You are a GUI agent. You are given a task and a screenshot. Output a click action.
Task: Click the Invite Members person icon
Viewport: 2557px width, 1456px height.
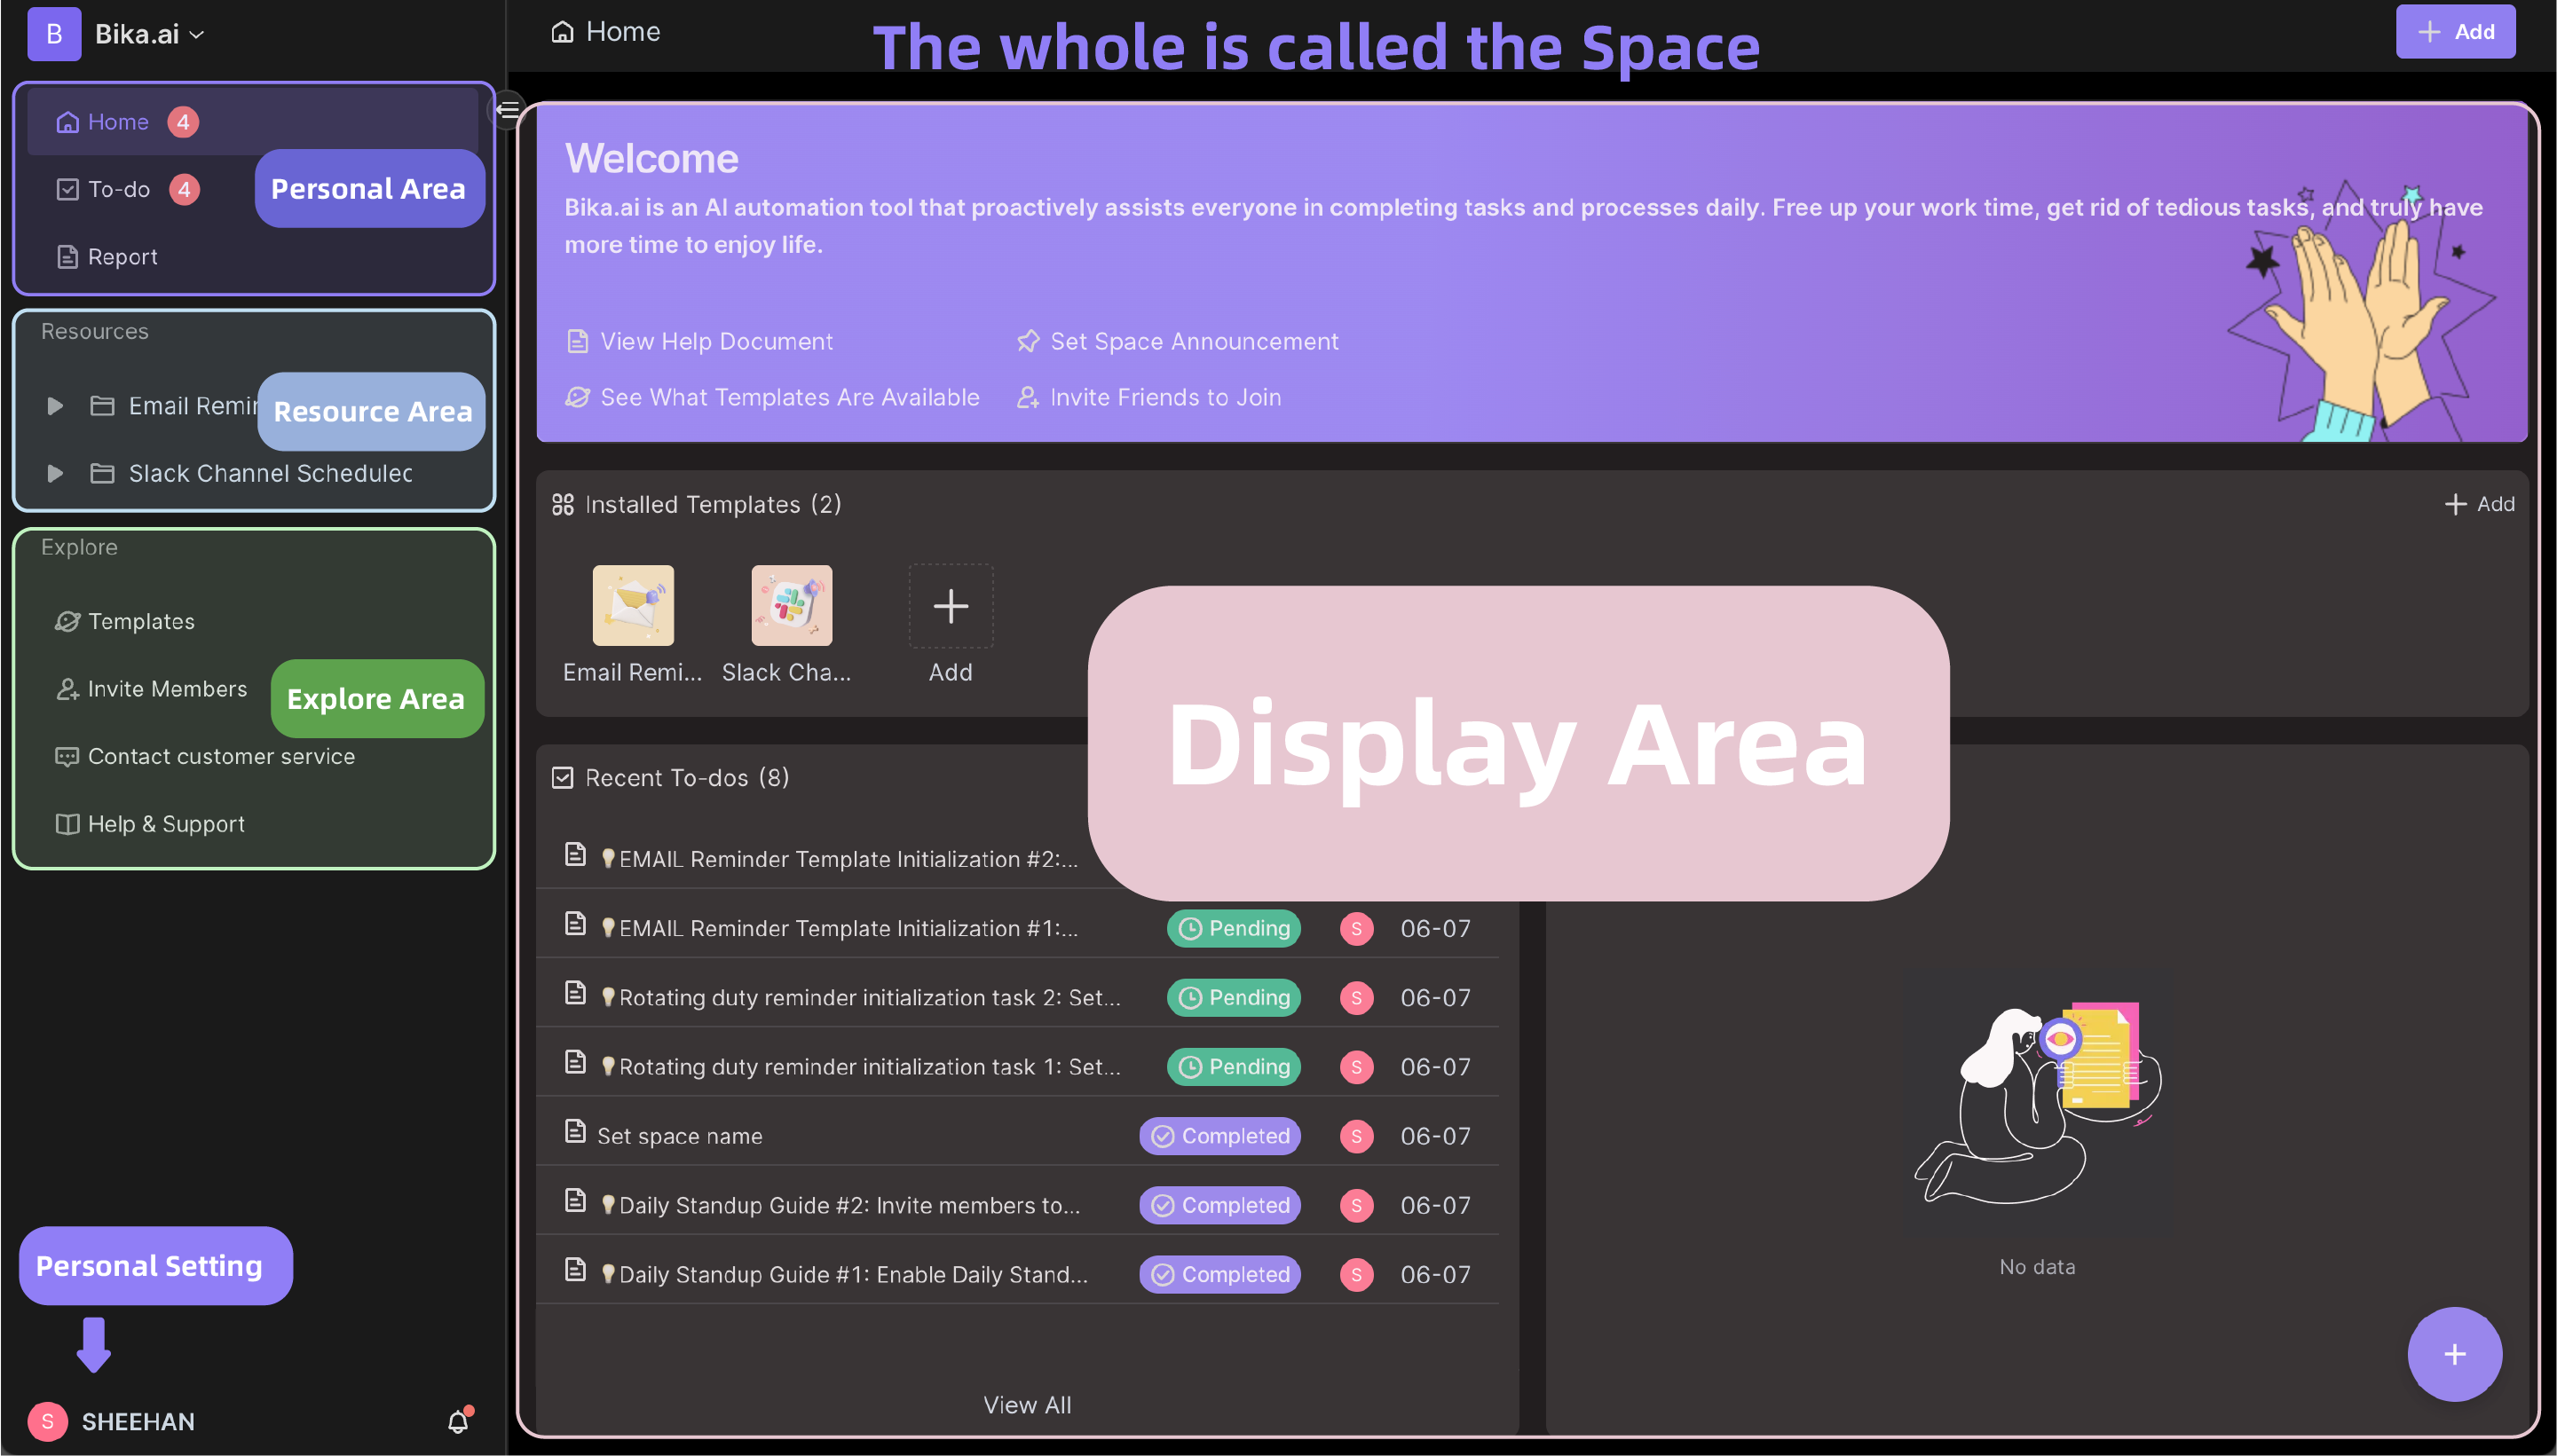(67, 689)
